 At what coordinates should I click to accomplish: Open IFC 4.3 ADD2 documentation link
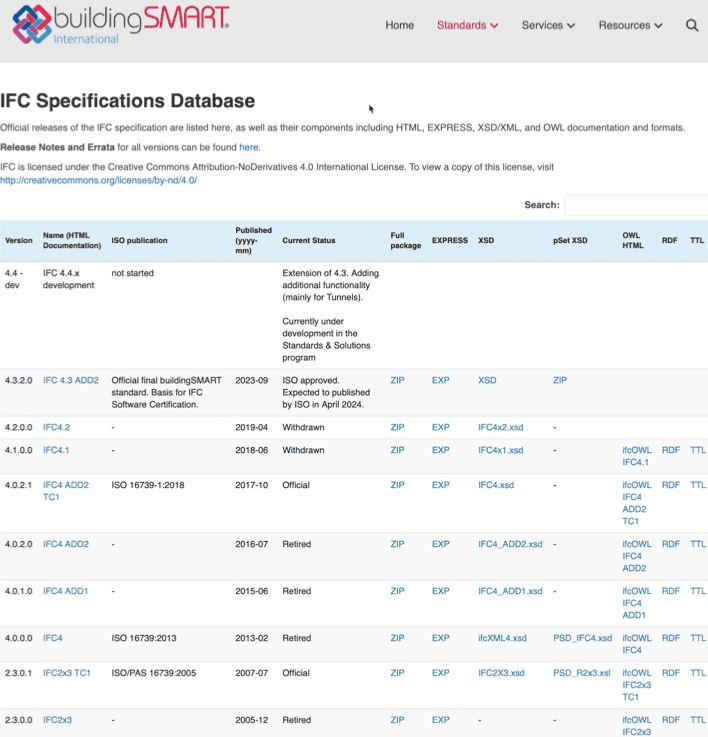pyautogui.click(x=71, y=380)
